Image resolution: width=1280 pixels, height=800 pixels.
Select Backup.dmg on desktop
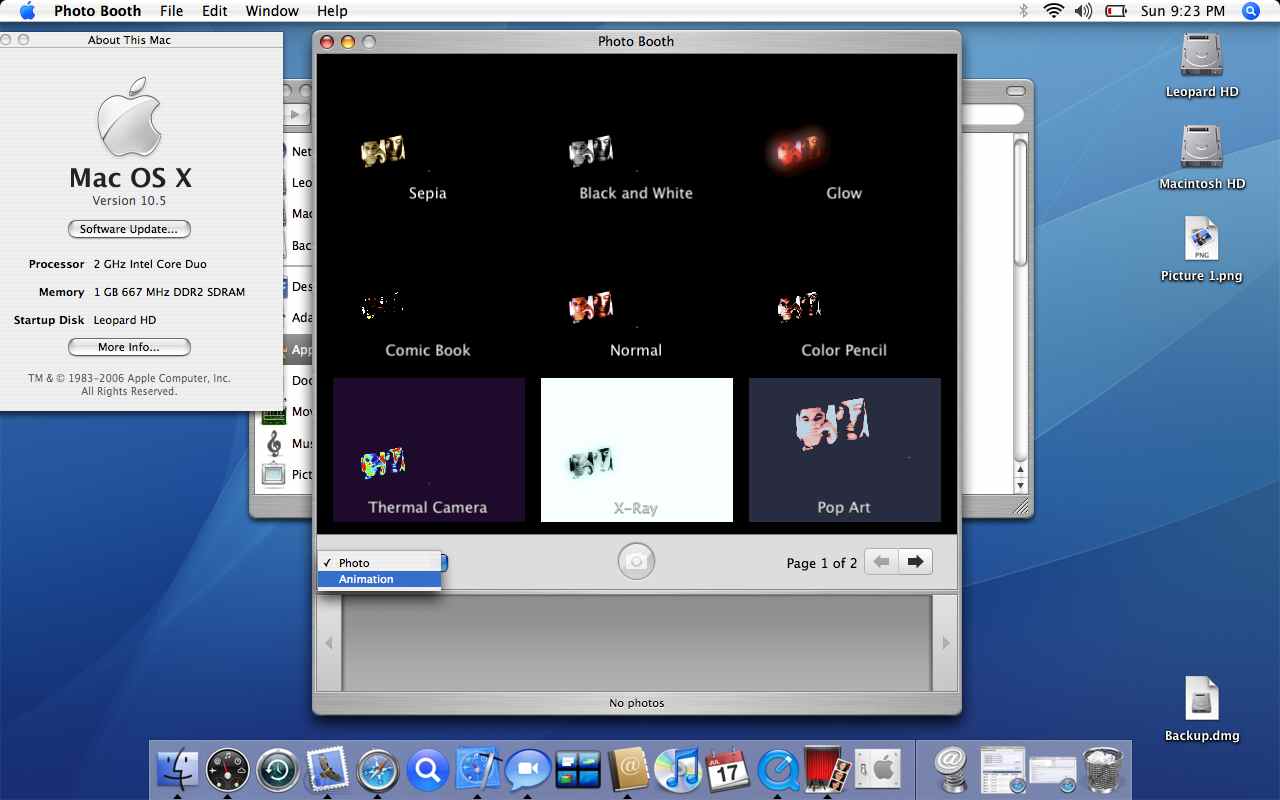click(1201, 710)
